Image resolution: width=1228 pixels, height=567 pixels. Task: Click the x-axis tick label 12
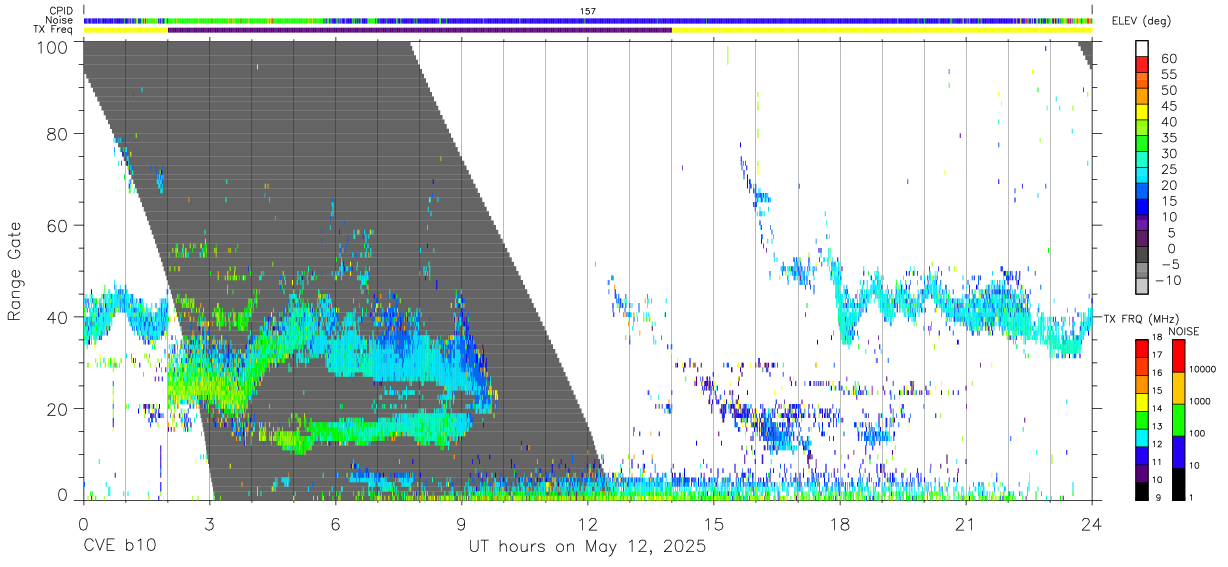(588, 524)
